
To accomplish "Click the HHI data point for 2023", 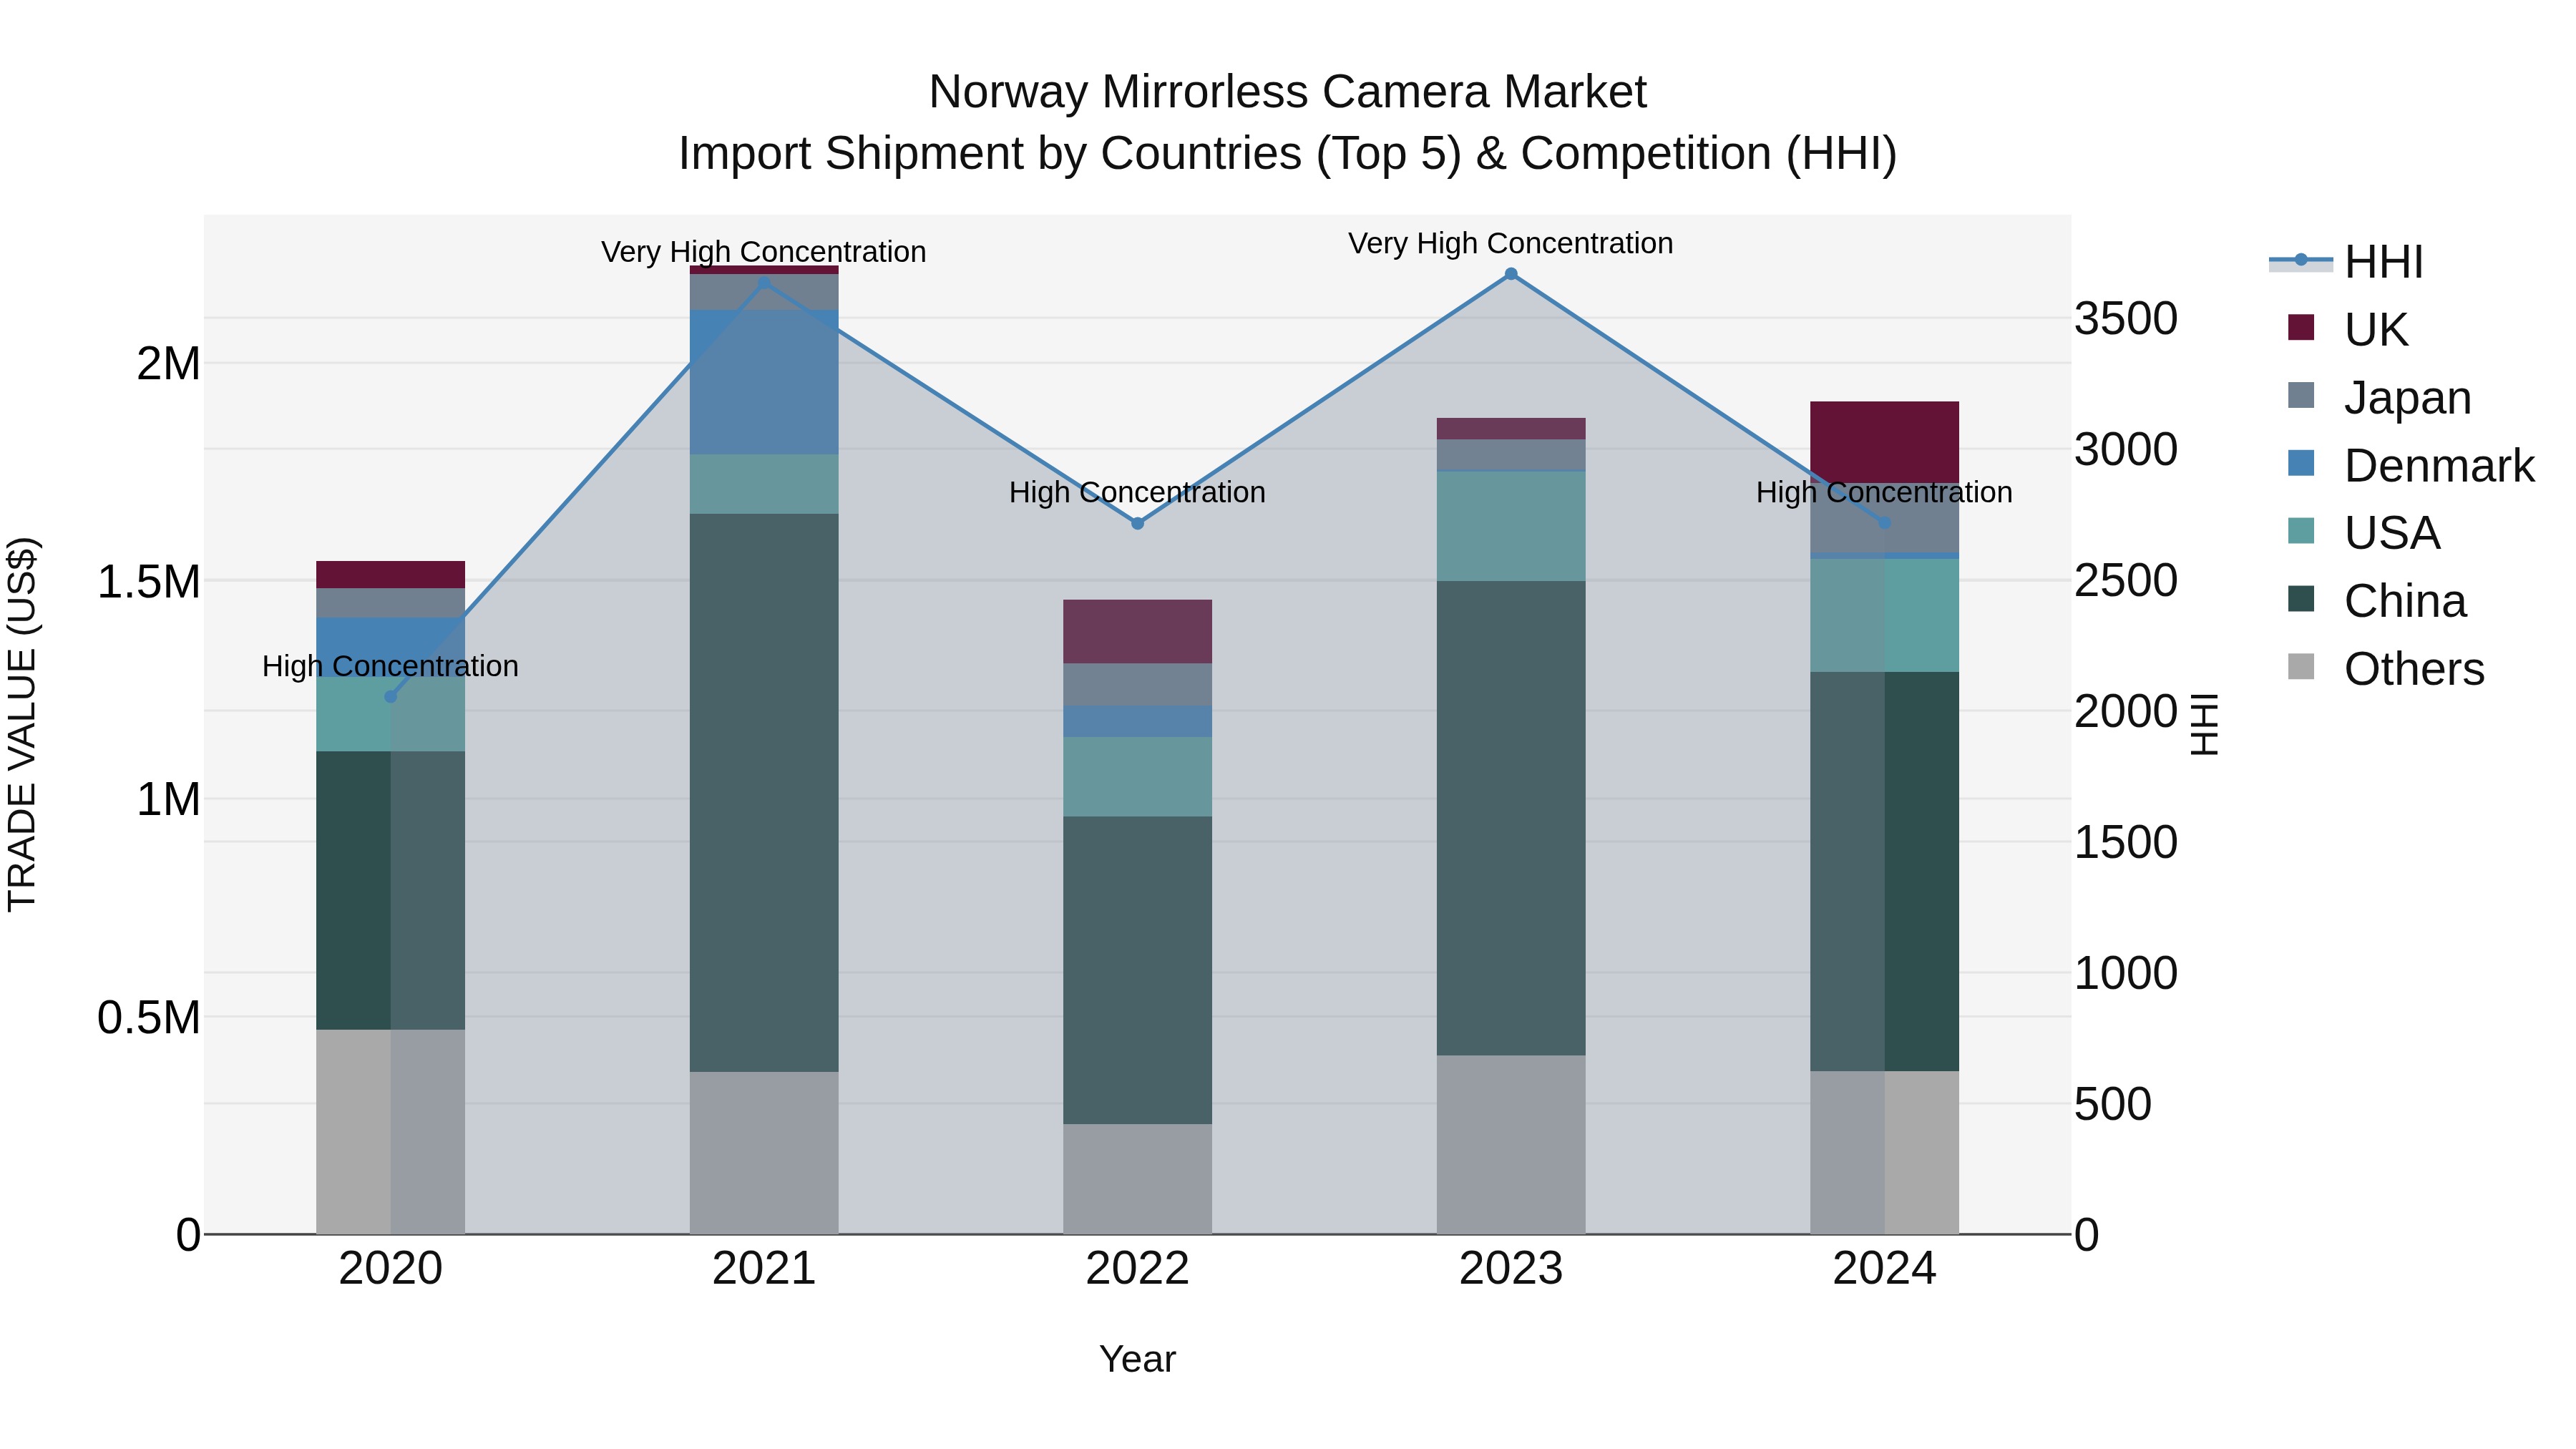I will (x=1511, y=274).
